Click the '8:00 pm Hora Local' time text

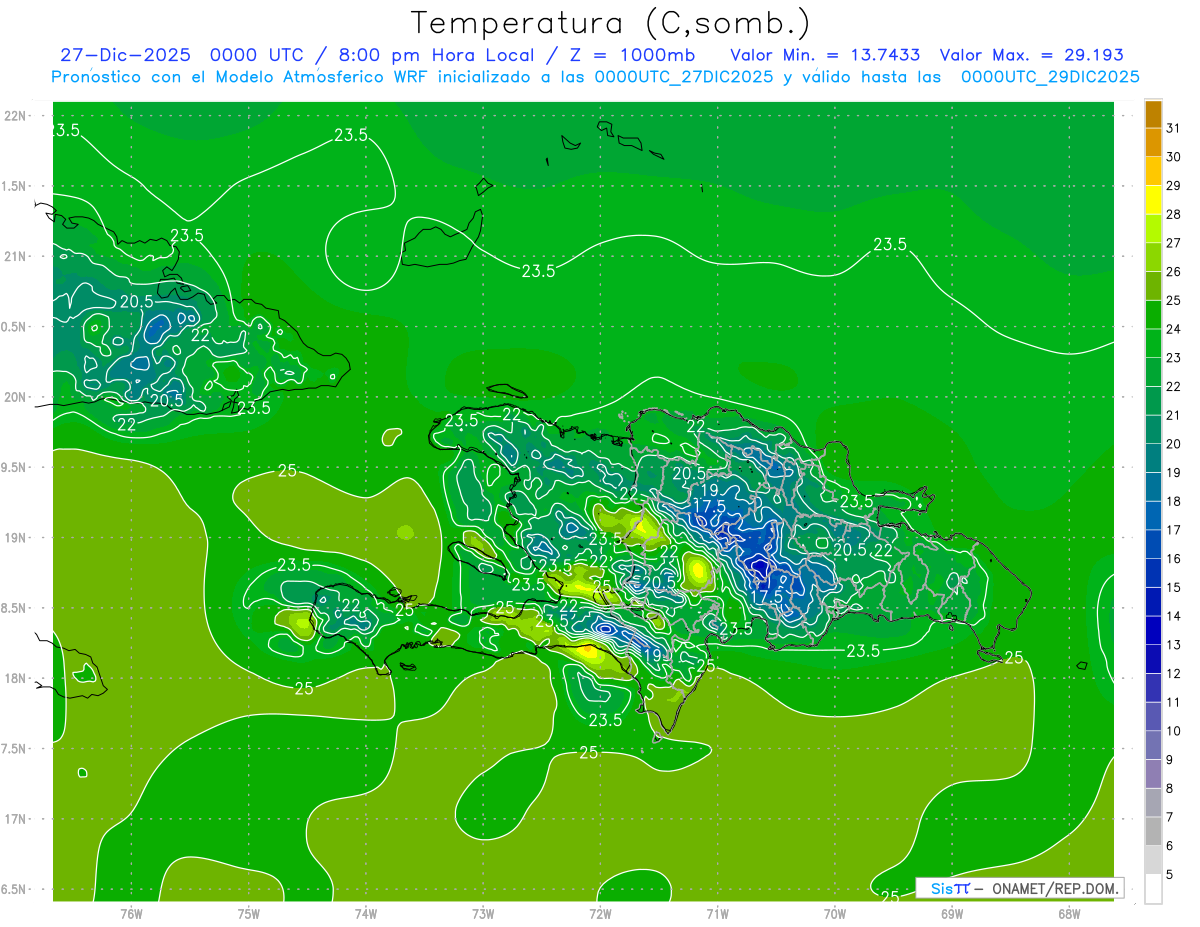pos(436,55)
